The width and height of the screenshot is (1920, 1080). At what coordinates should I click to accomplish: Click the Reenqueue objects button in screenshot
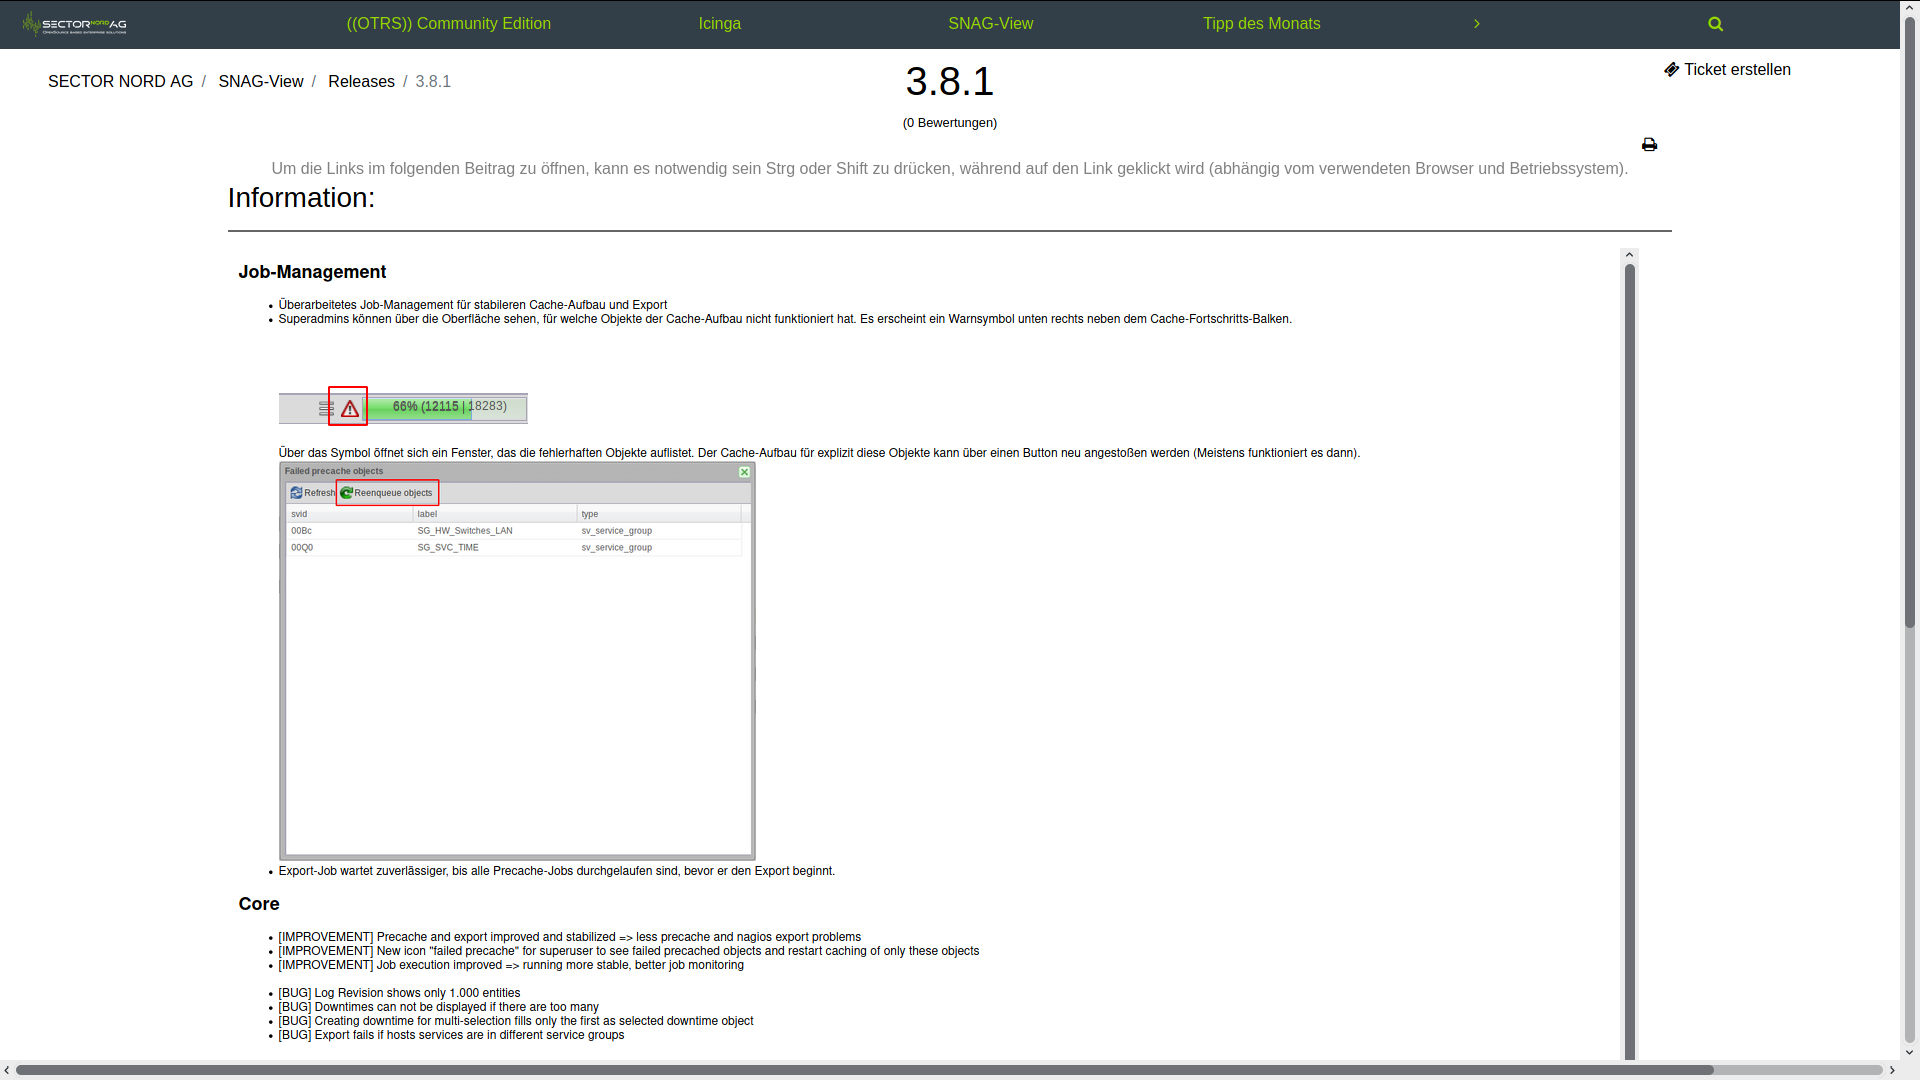coord(387,493)
